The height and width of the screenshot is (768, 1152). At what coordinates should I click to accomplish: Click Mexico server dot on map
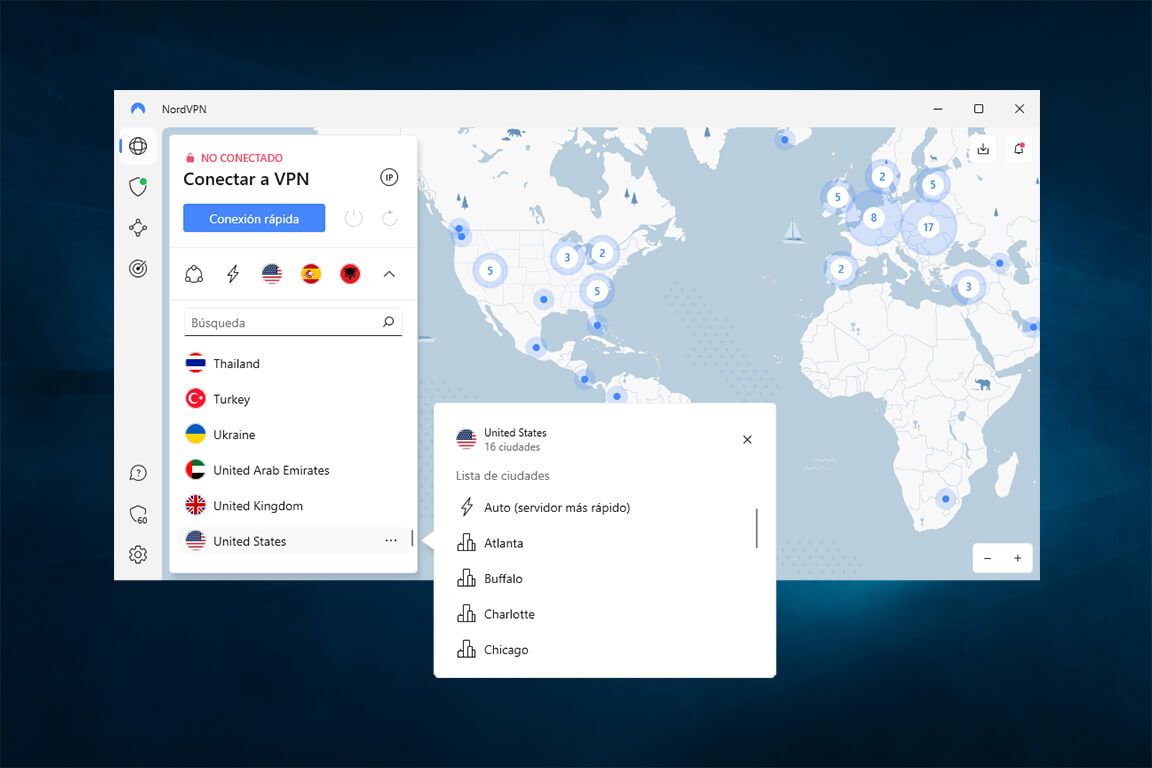536,348
